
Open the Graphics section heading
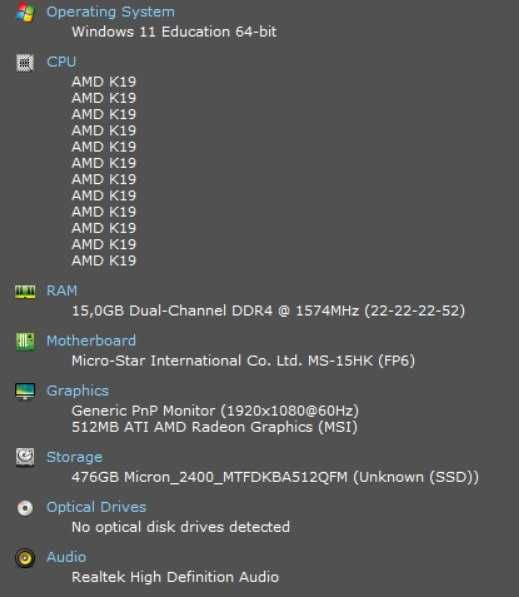pos(78,391)
